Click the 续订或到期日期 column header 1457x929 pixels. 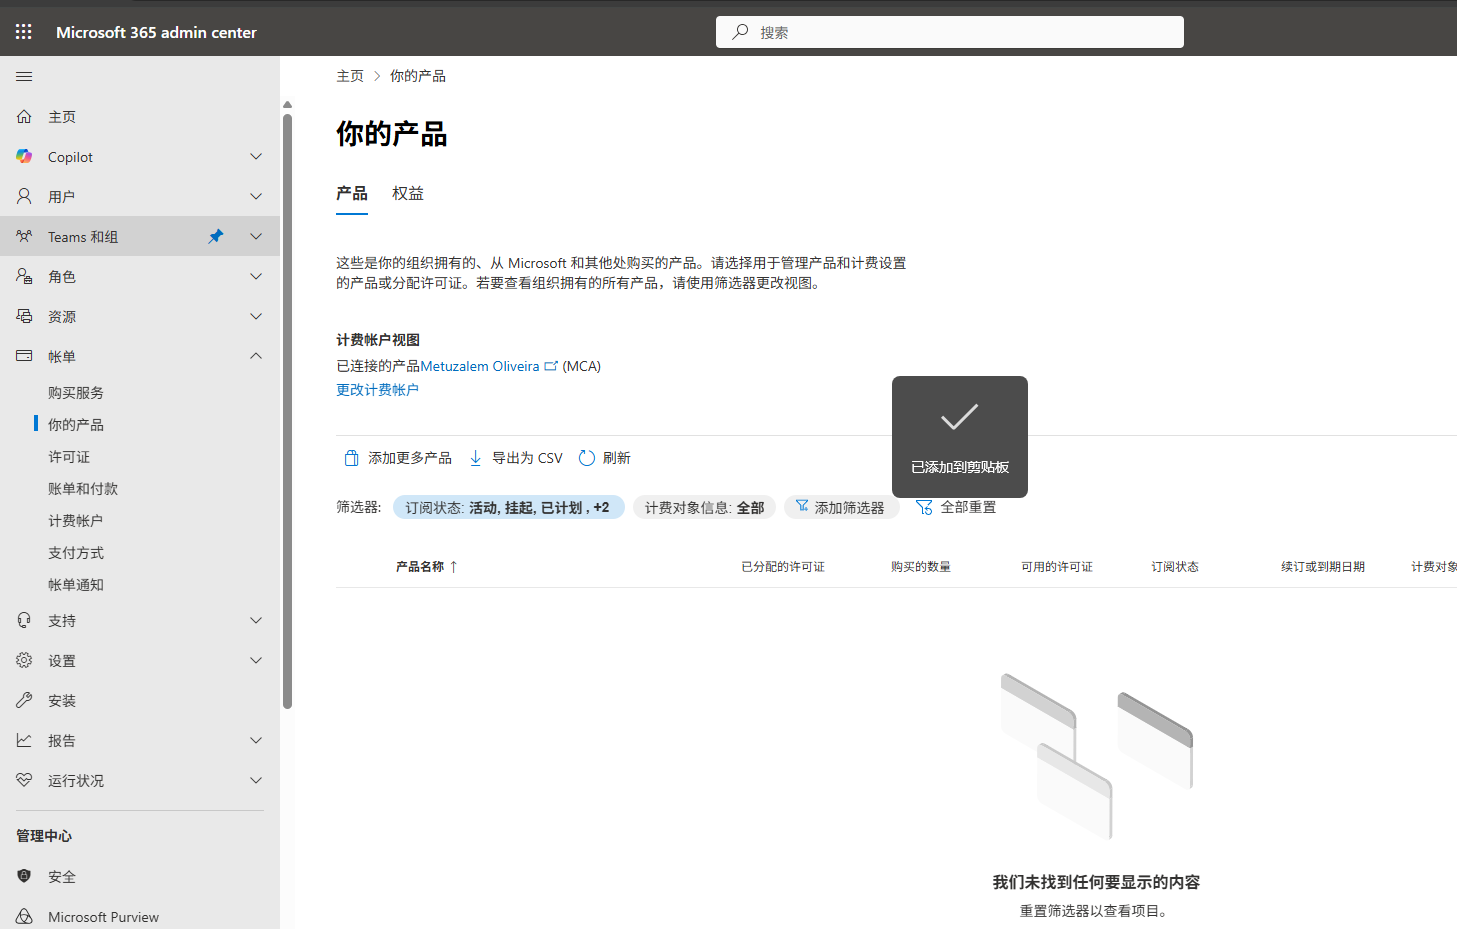tap(1323, 567)
